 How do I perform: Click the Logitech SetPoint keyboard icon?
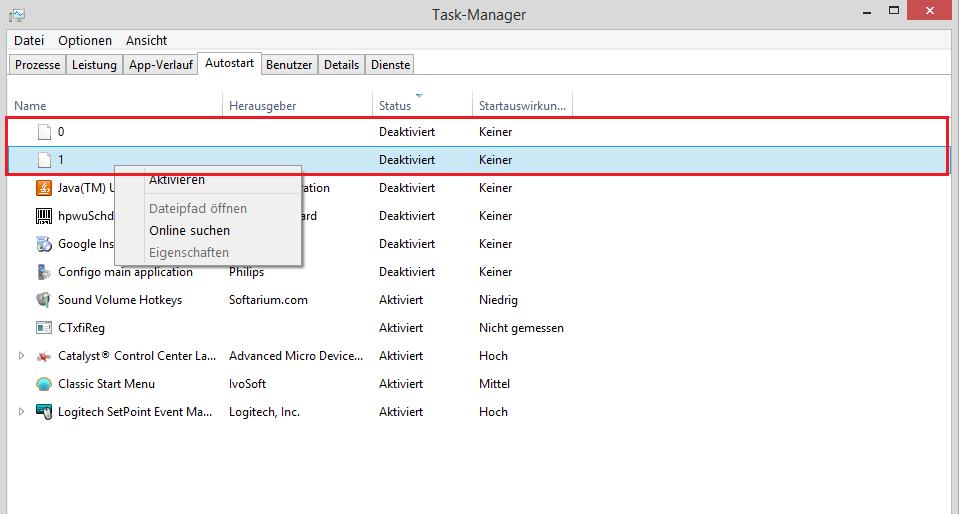[x=44, y=412]
